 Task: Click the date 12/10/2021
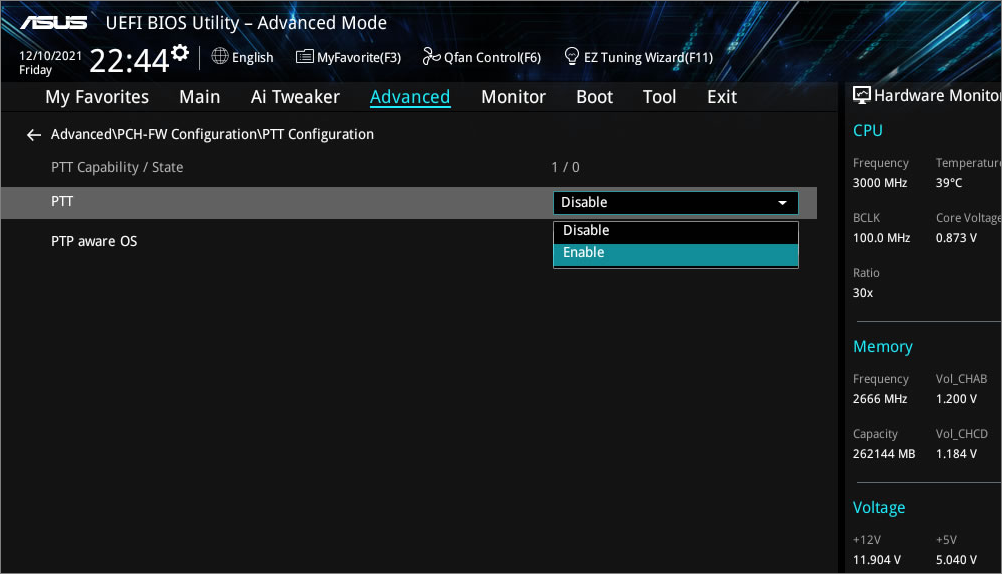50,56
